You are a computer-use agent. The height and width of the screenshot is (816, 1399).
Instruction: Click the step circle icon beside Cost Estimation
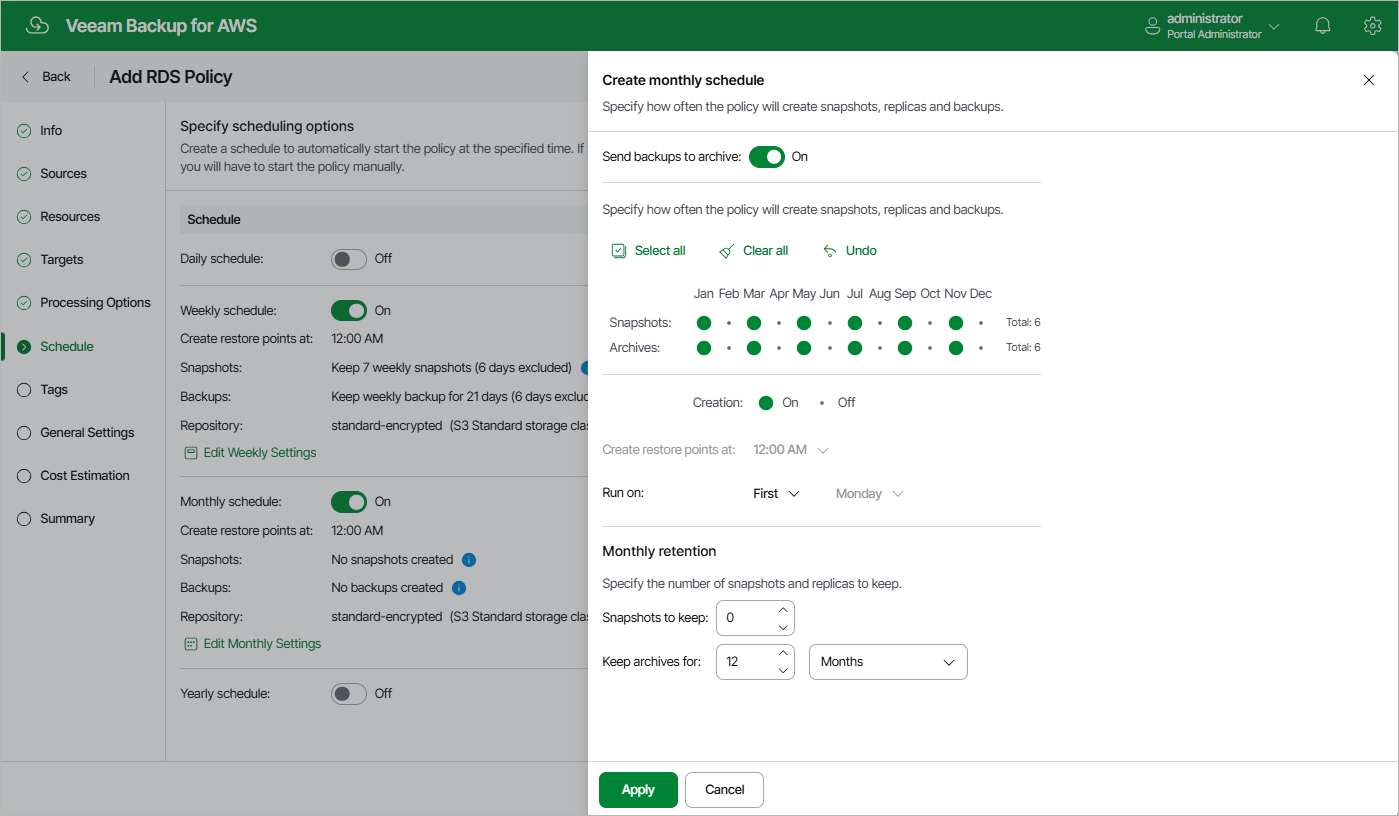24,476
